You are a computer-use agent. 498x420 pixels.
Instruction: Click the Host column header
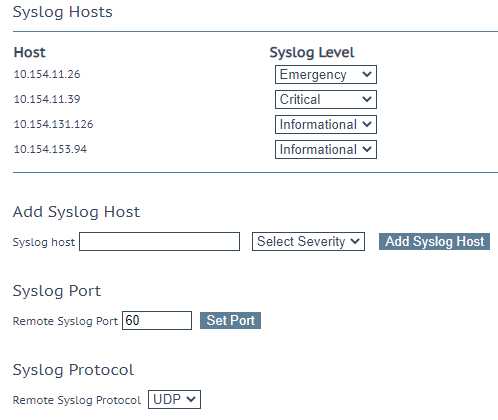(29, 52)
